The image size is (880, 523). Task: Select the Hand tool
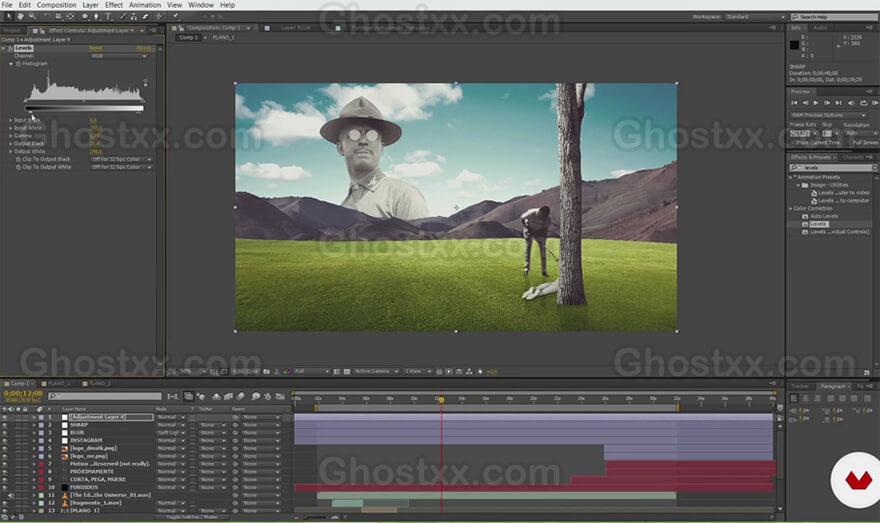click(20, 17)
